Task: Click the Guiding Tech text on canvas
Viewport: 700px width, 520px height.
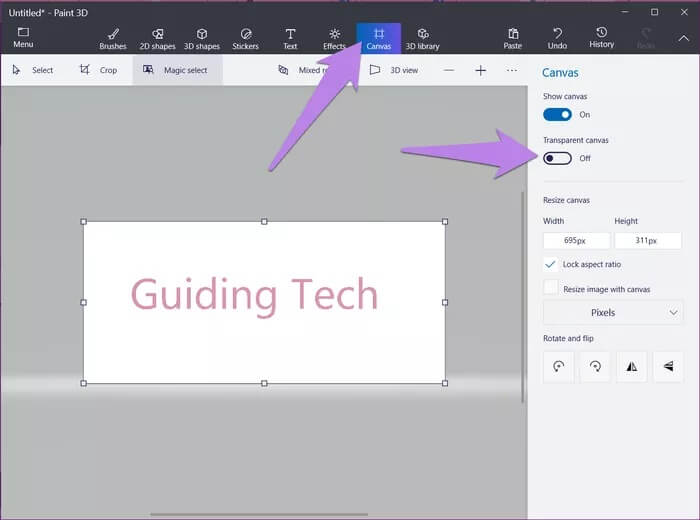Action: pyautogui.click(x=254, y=295)
